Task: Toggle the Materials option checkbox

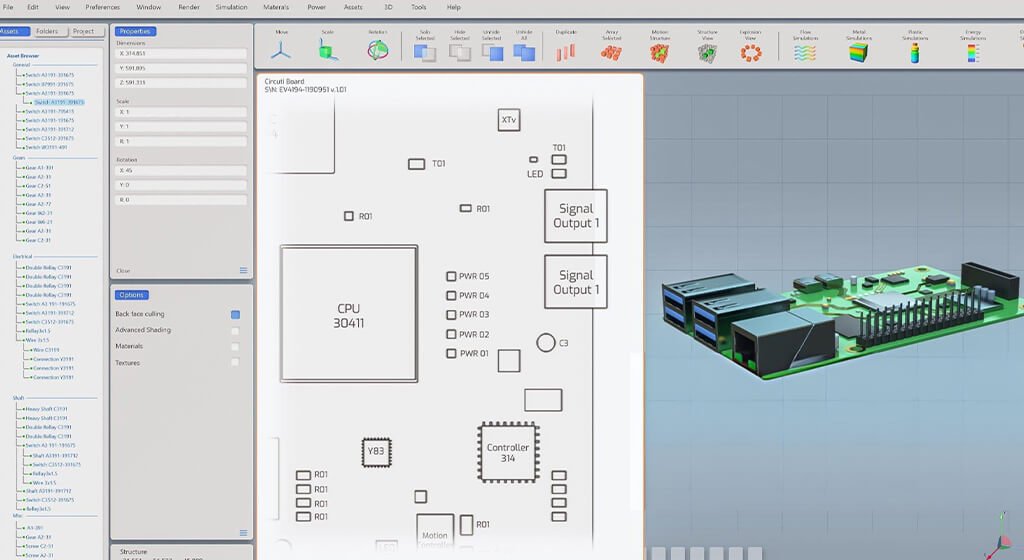Action: point(235,347)
